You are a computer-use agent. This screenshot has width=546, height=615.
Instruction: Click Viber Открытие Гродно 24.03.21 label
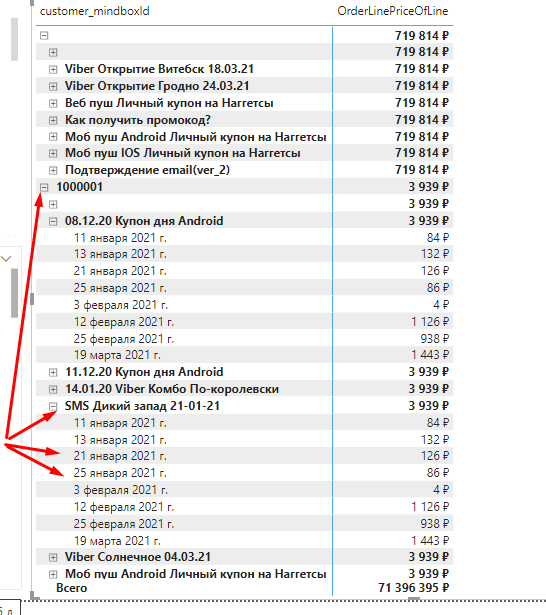157,86
